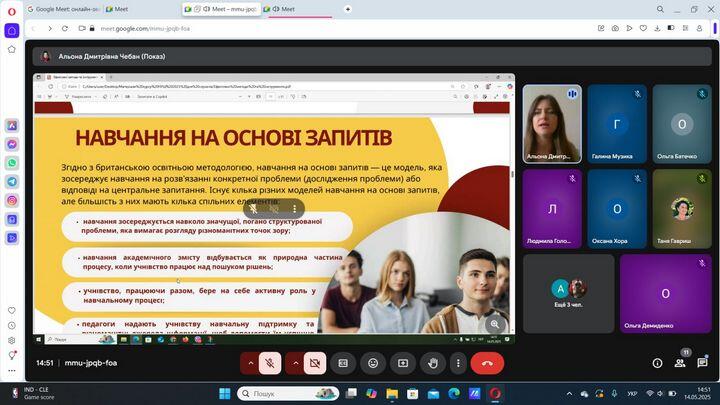
Task: Expand video settings arrow next to camera
Action: pyautogui.click(x=296, y=363)
